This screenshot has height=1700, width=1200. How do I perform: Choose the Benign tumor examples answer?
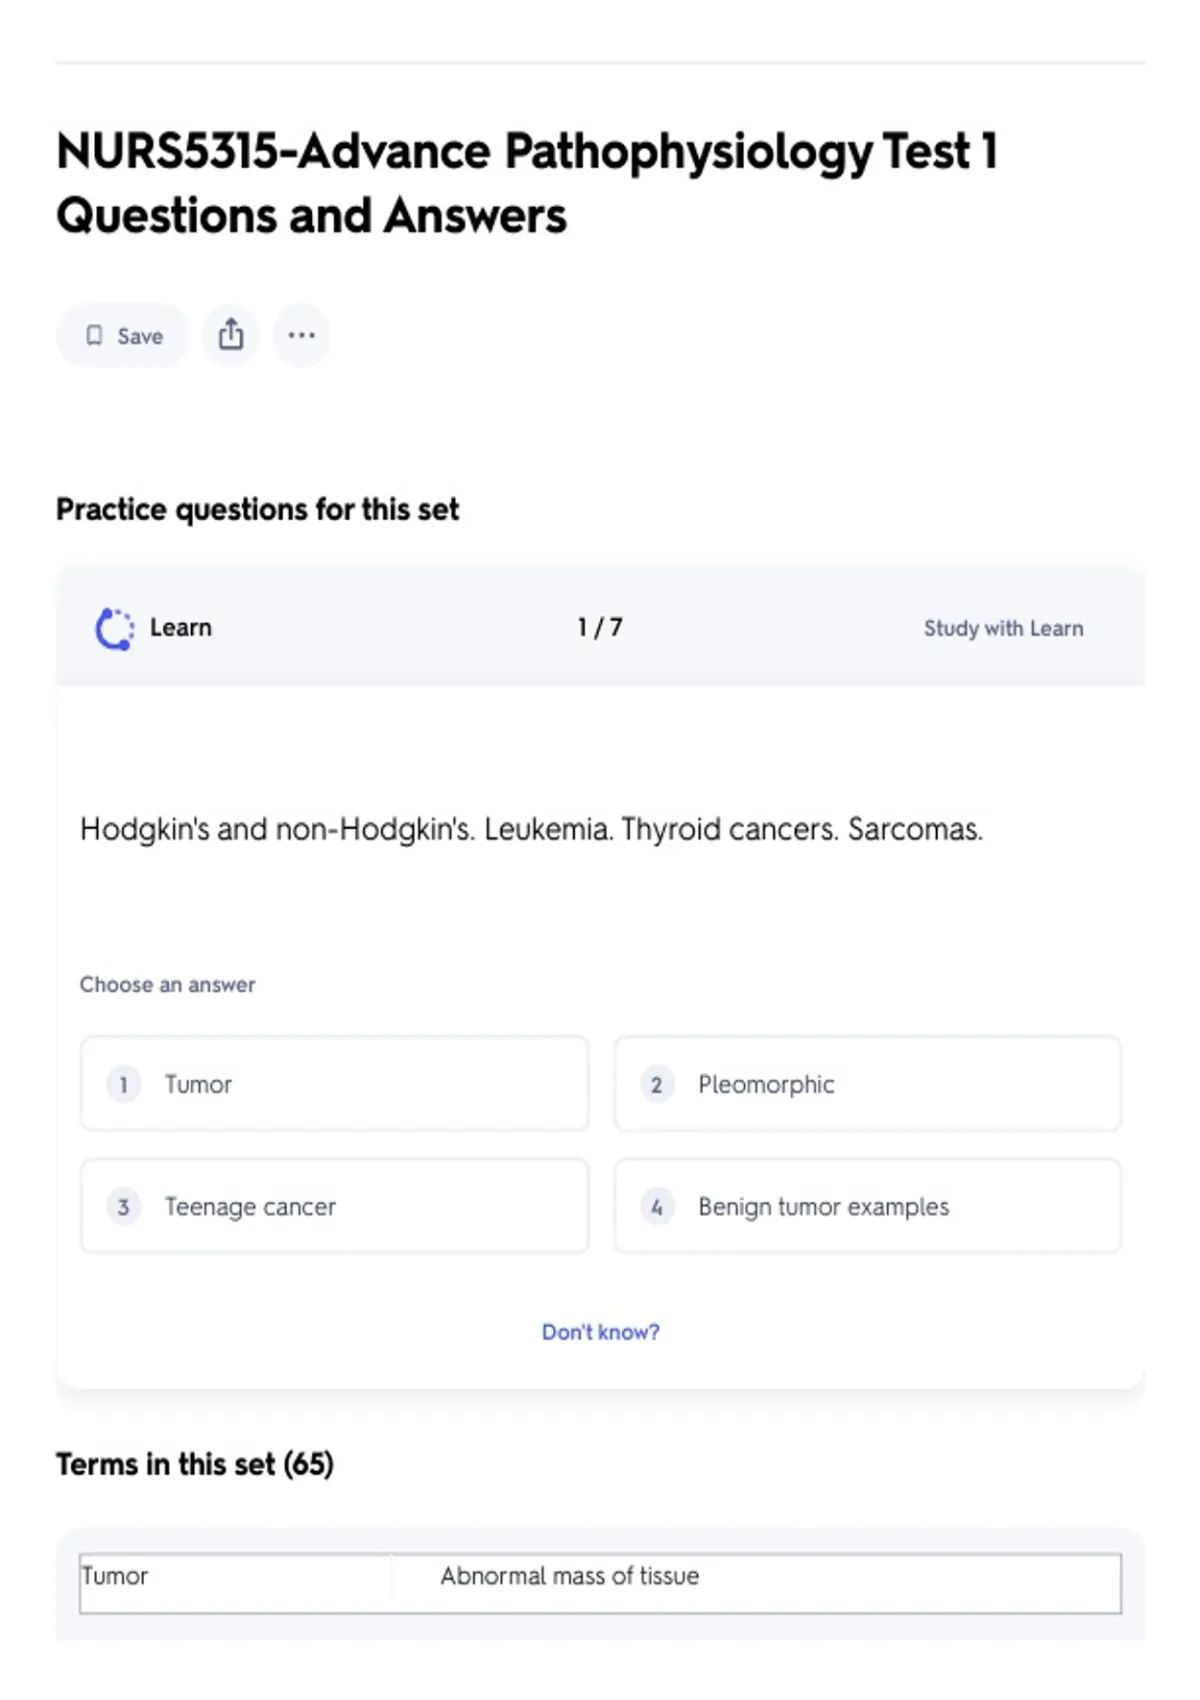tap(867, 1207)
